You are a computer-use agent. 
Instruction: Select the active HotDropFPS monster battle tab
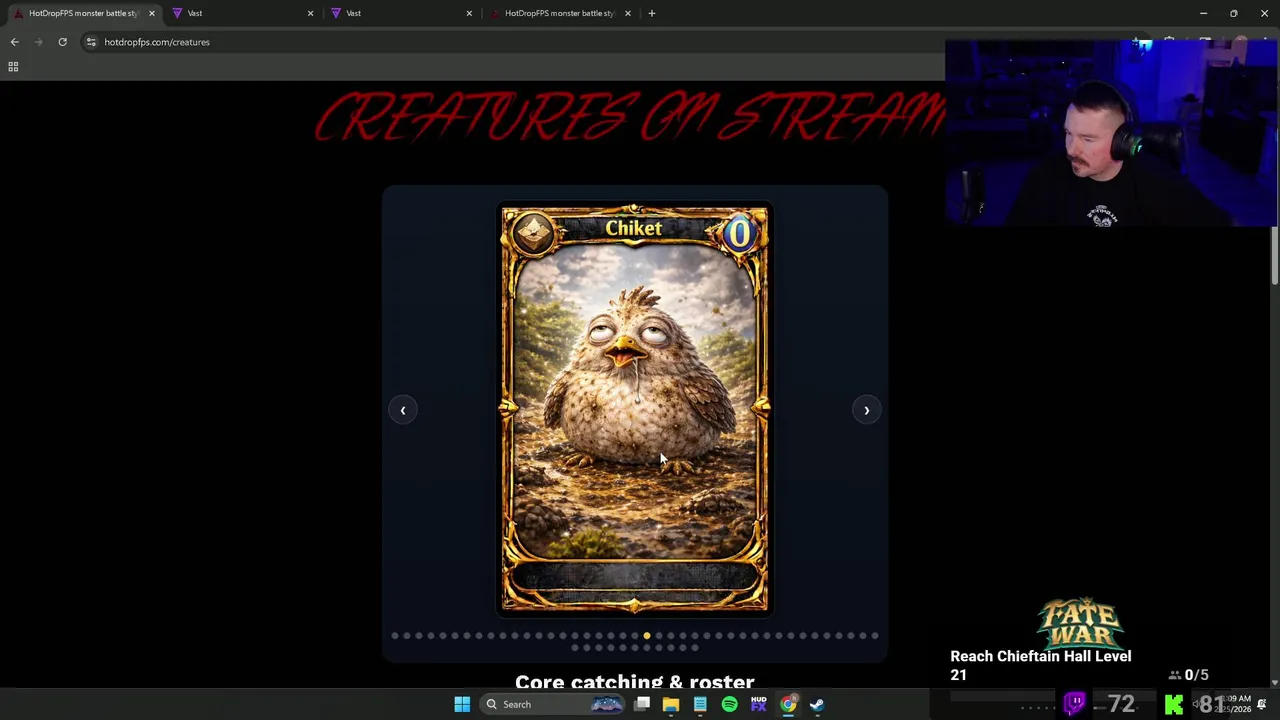(82, 13)
